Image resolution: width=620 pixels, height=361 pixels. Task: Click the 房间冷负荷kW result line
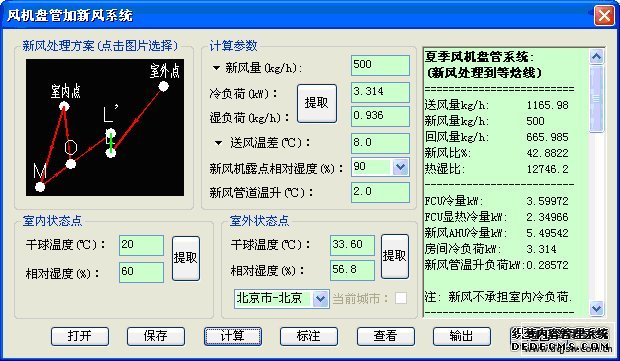pos(490,249)
